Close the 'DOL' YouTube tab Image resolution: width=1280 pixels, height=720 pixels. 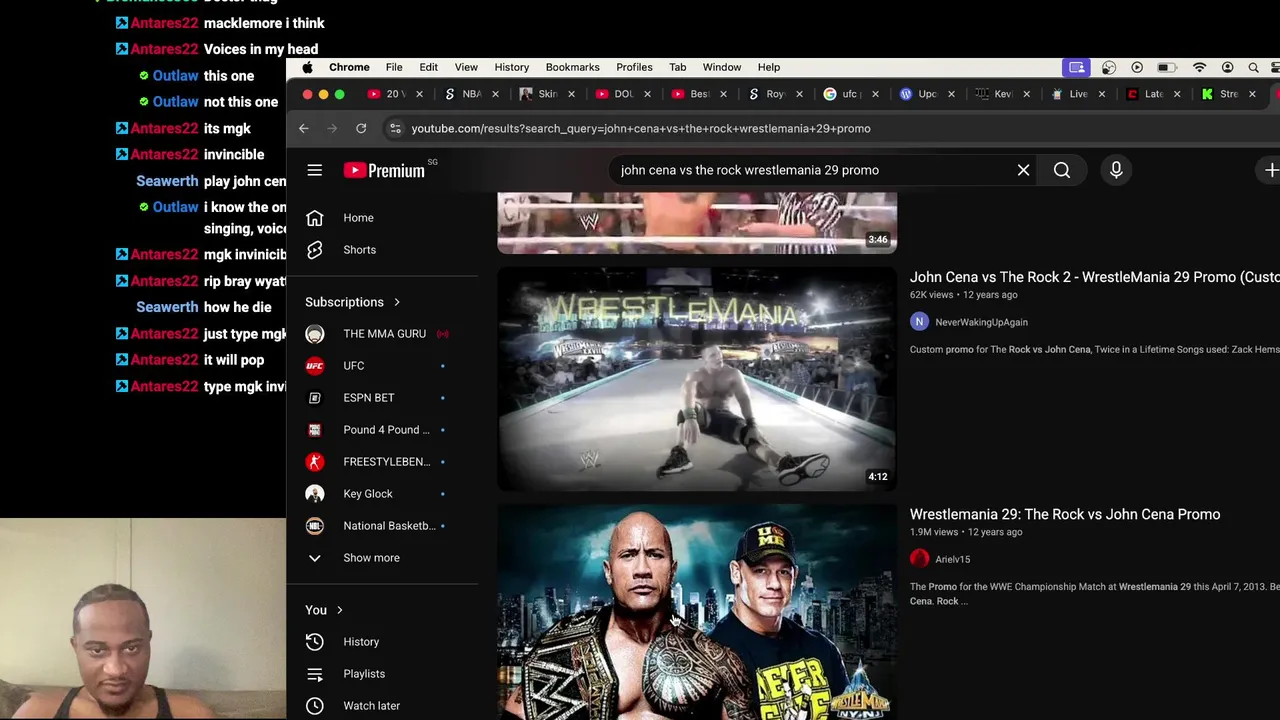coord(647,94)
